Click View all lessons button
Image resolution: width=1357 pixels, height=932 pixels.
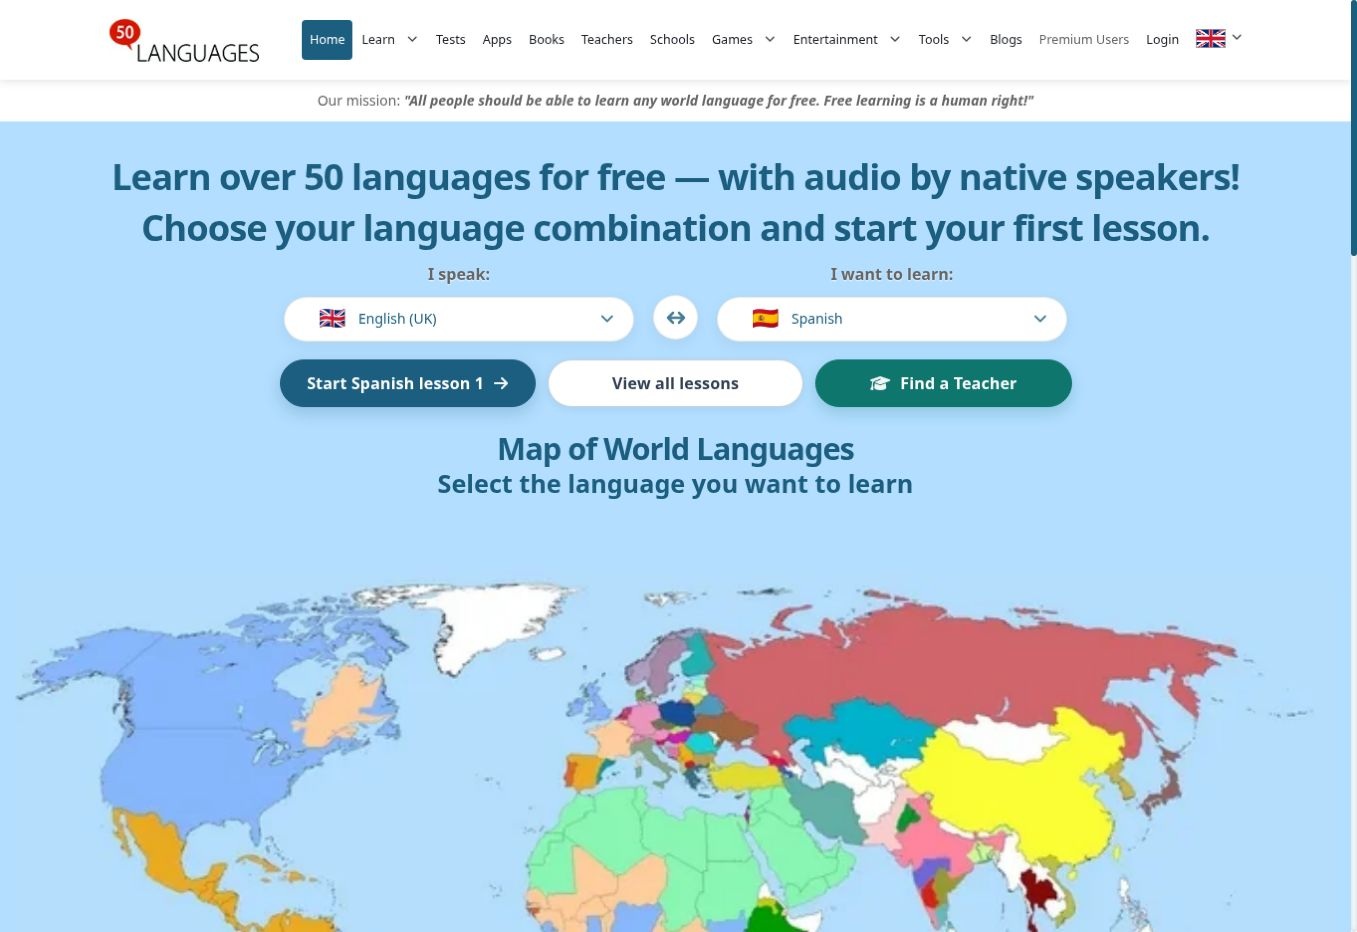click(x=675, y=383)
